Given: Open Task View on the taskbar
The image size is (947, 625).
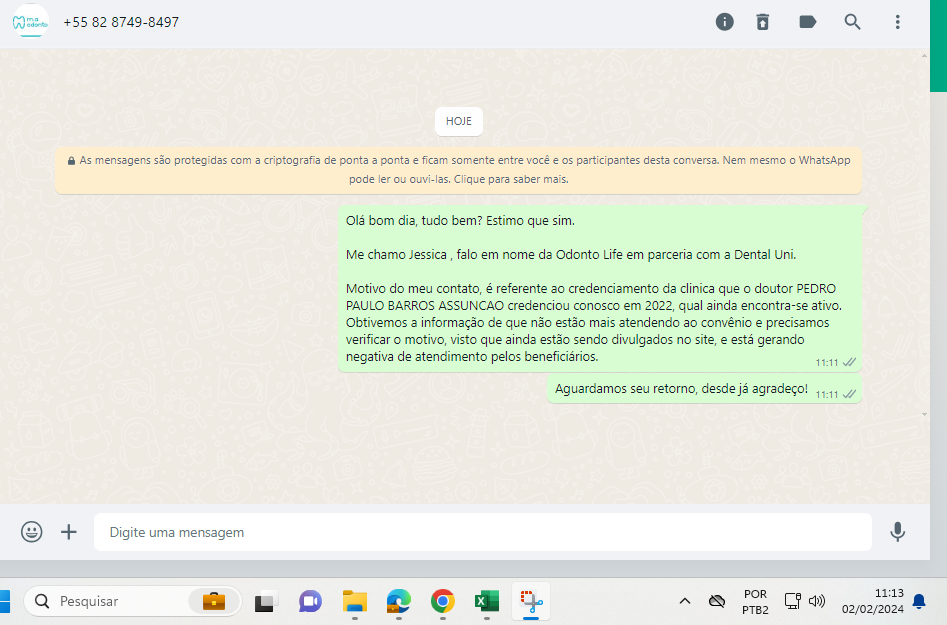Looking at the screenshot, I should coord(266,601).
